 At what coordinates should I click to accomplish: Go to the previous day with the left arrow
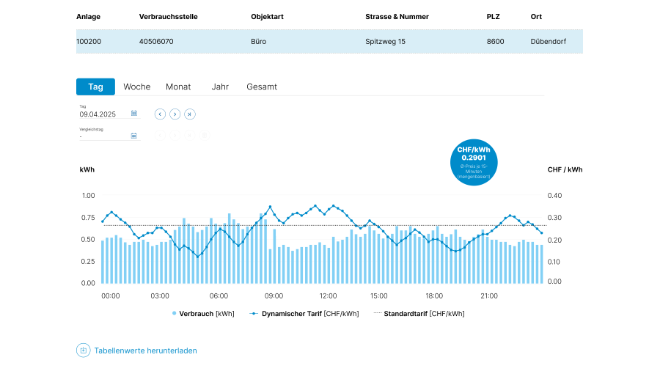pyautogui.click(x=160, y=114)
